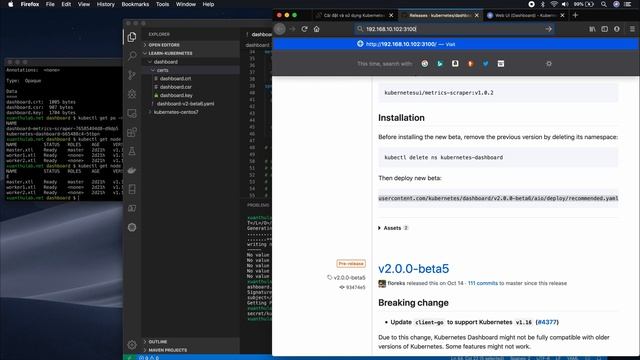The width and height of the screenshot is (640, 360).
Task: Open the Bookmarks menu
Action: [x=135, y=4]
